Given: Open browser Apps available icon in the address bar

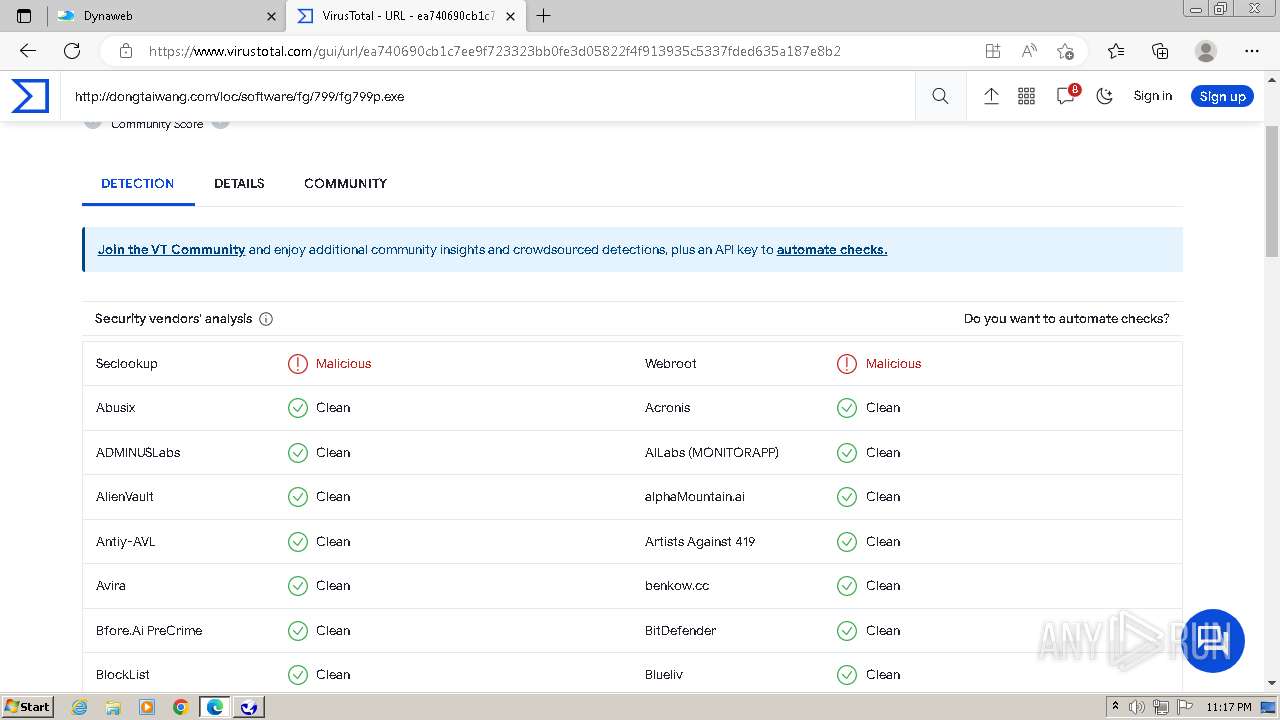Looking at the screenshot, I should [x=992, y=51].
